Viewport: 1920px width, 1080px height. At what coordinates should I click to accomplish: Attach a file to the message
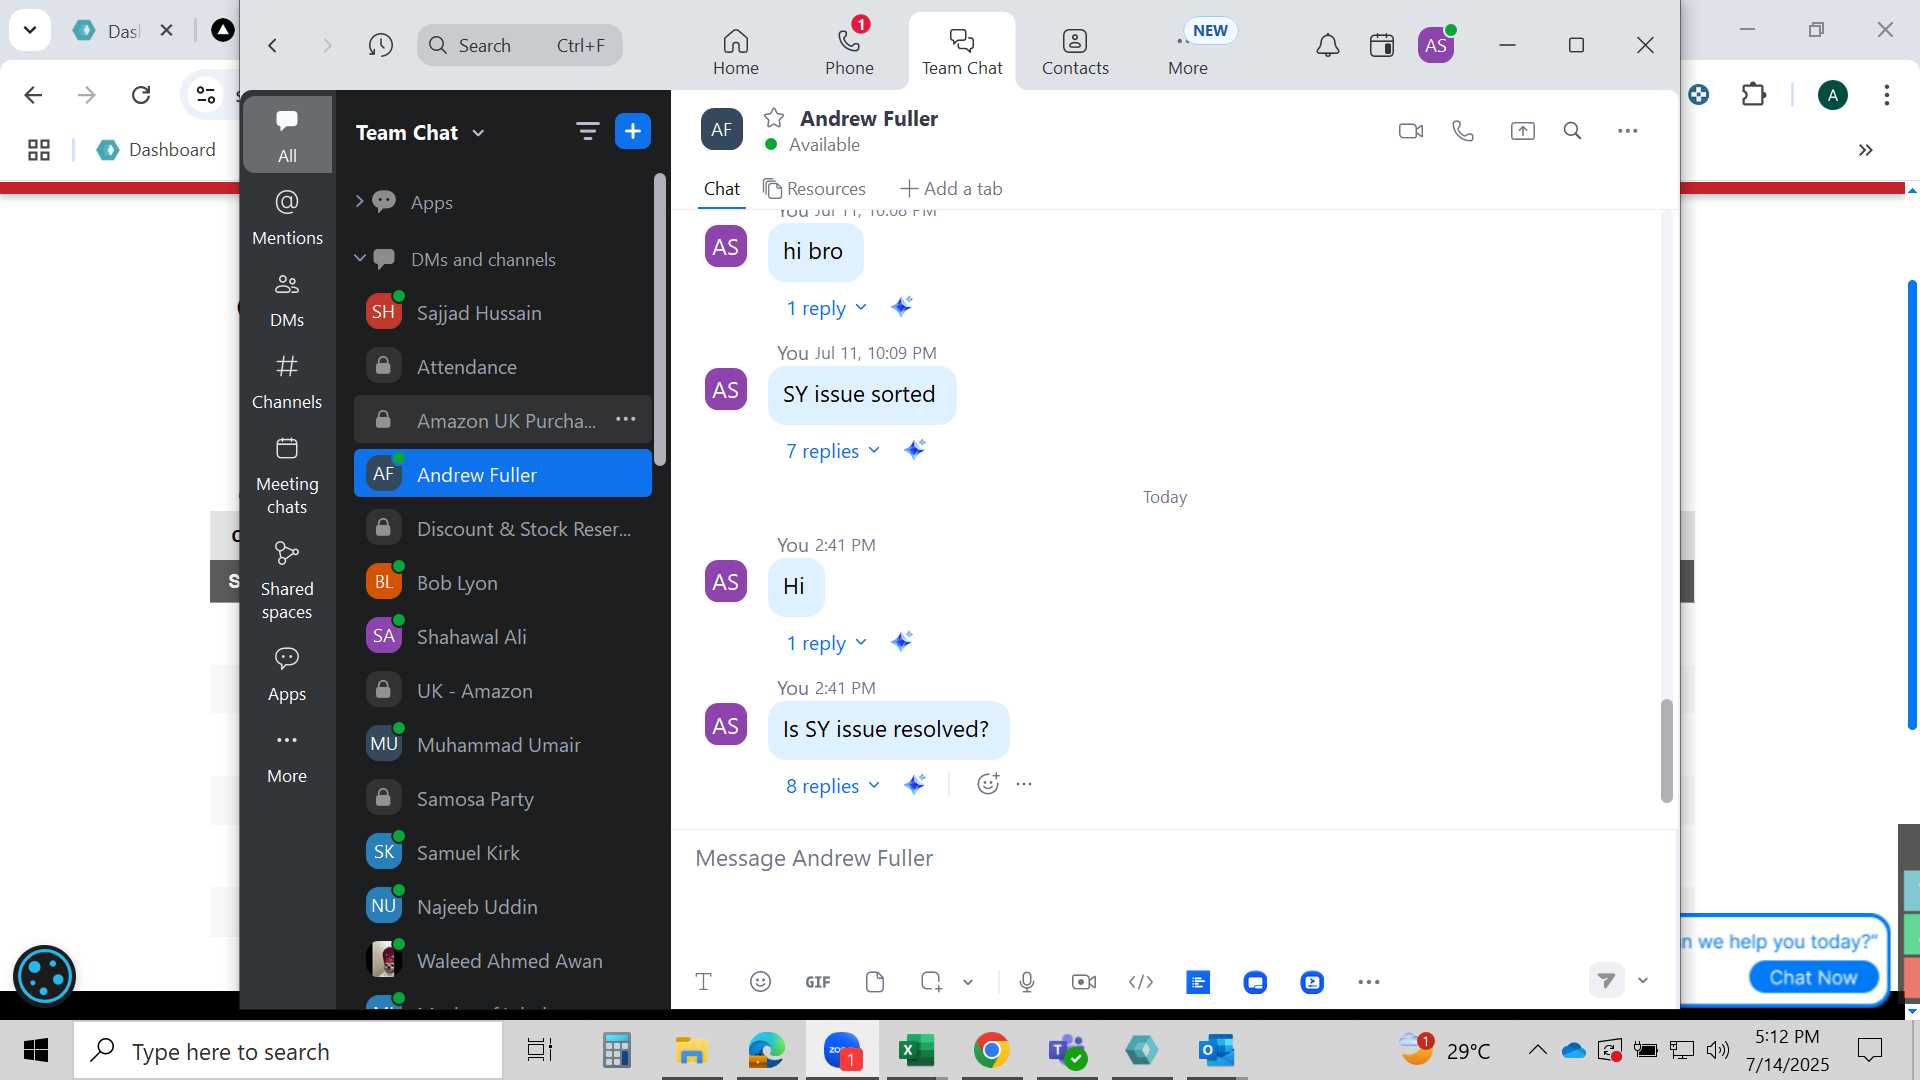coord(875,982)
